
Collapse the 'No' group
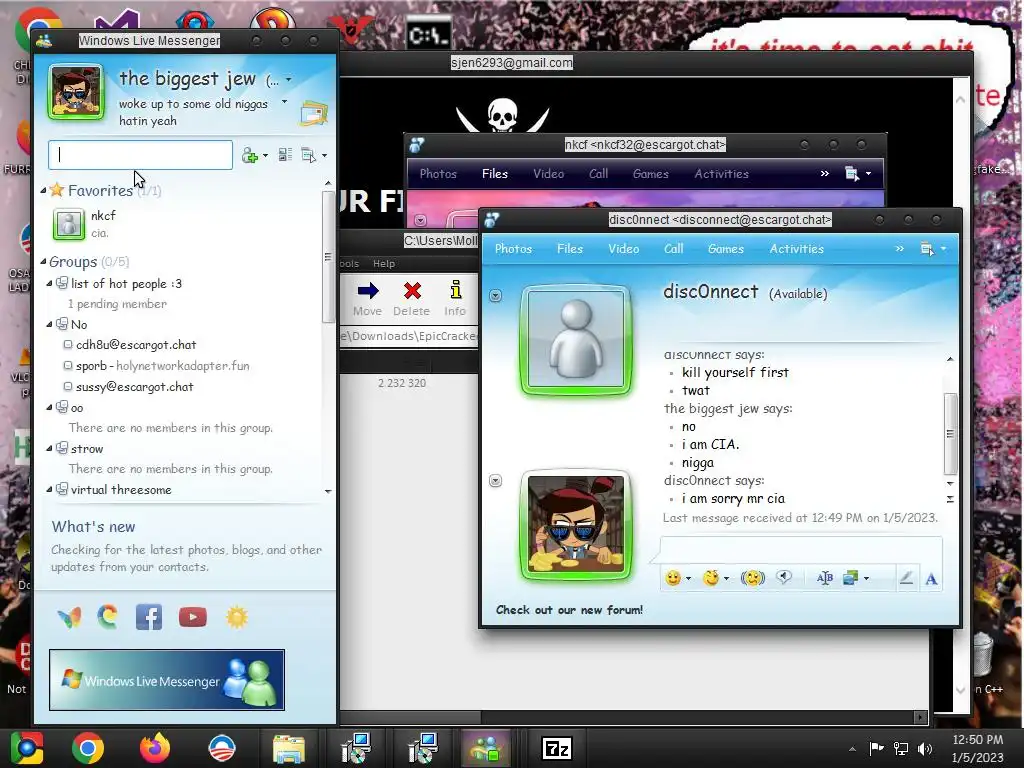pos(49,325)
